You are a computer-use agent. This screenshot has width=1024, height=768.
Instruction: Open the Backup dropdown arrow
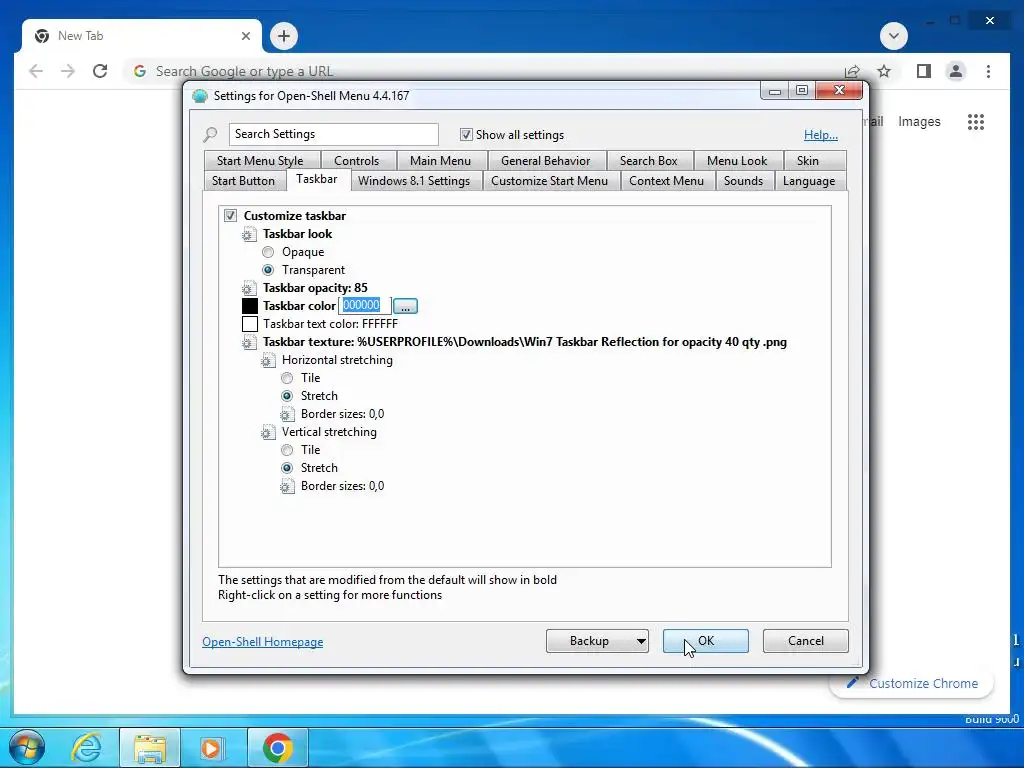[x=641, y=641]
